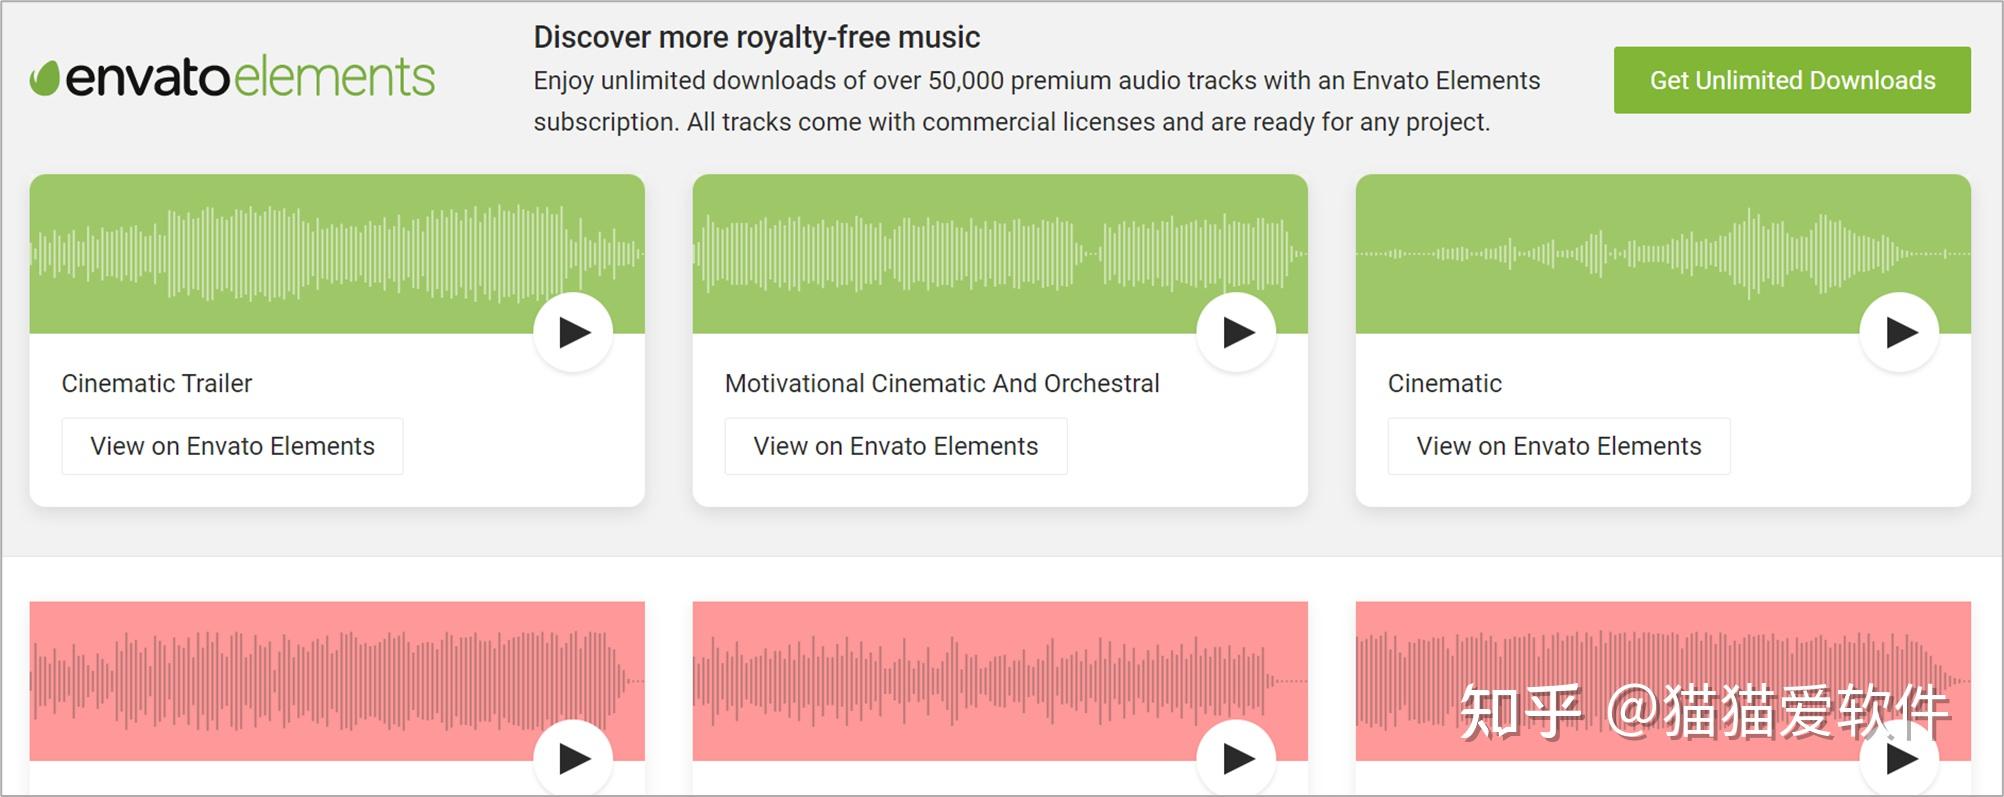
Task: Click Get Unlimited Downloads button
Action: point(1792,80)
